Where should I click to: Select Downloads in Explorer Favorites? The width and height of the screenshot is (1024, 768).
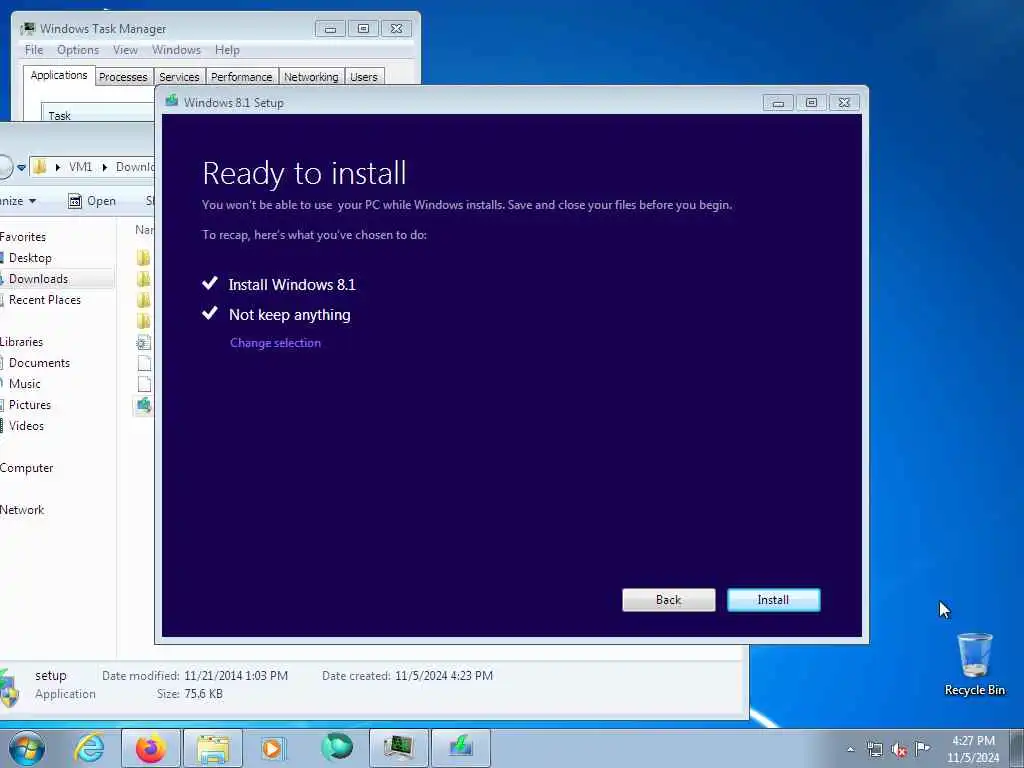click(38, 279)
